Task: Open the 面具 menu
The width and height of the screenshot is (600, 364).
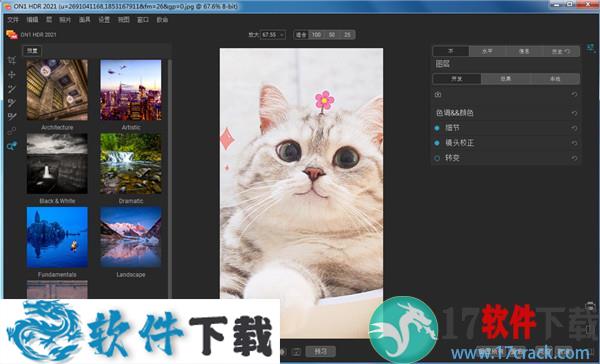Action: [x=84, y=20]
